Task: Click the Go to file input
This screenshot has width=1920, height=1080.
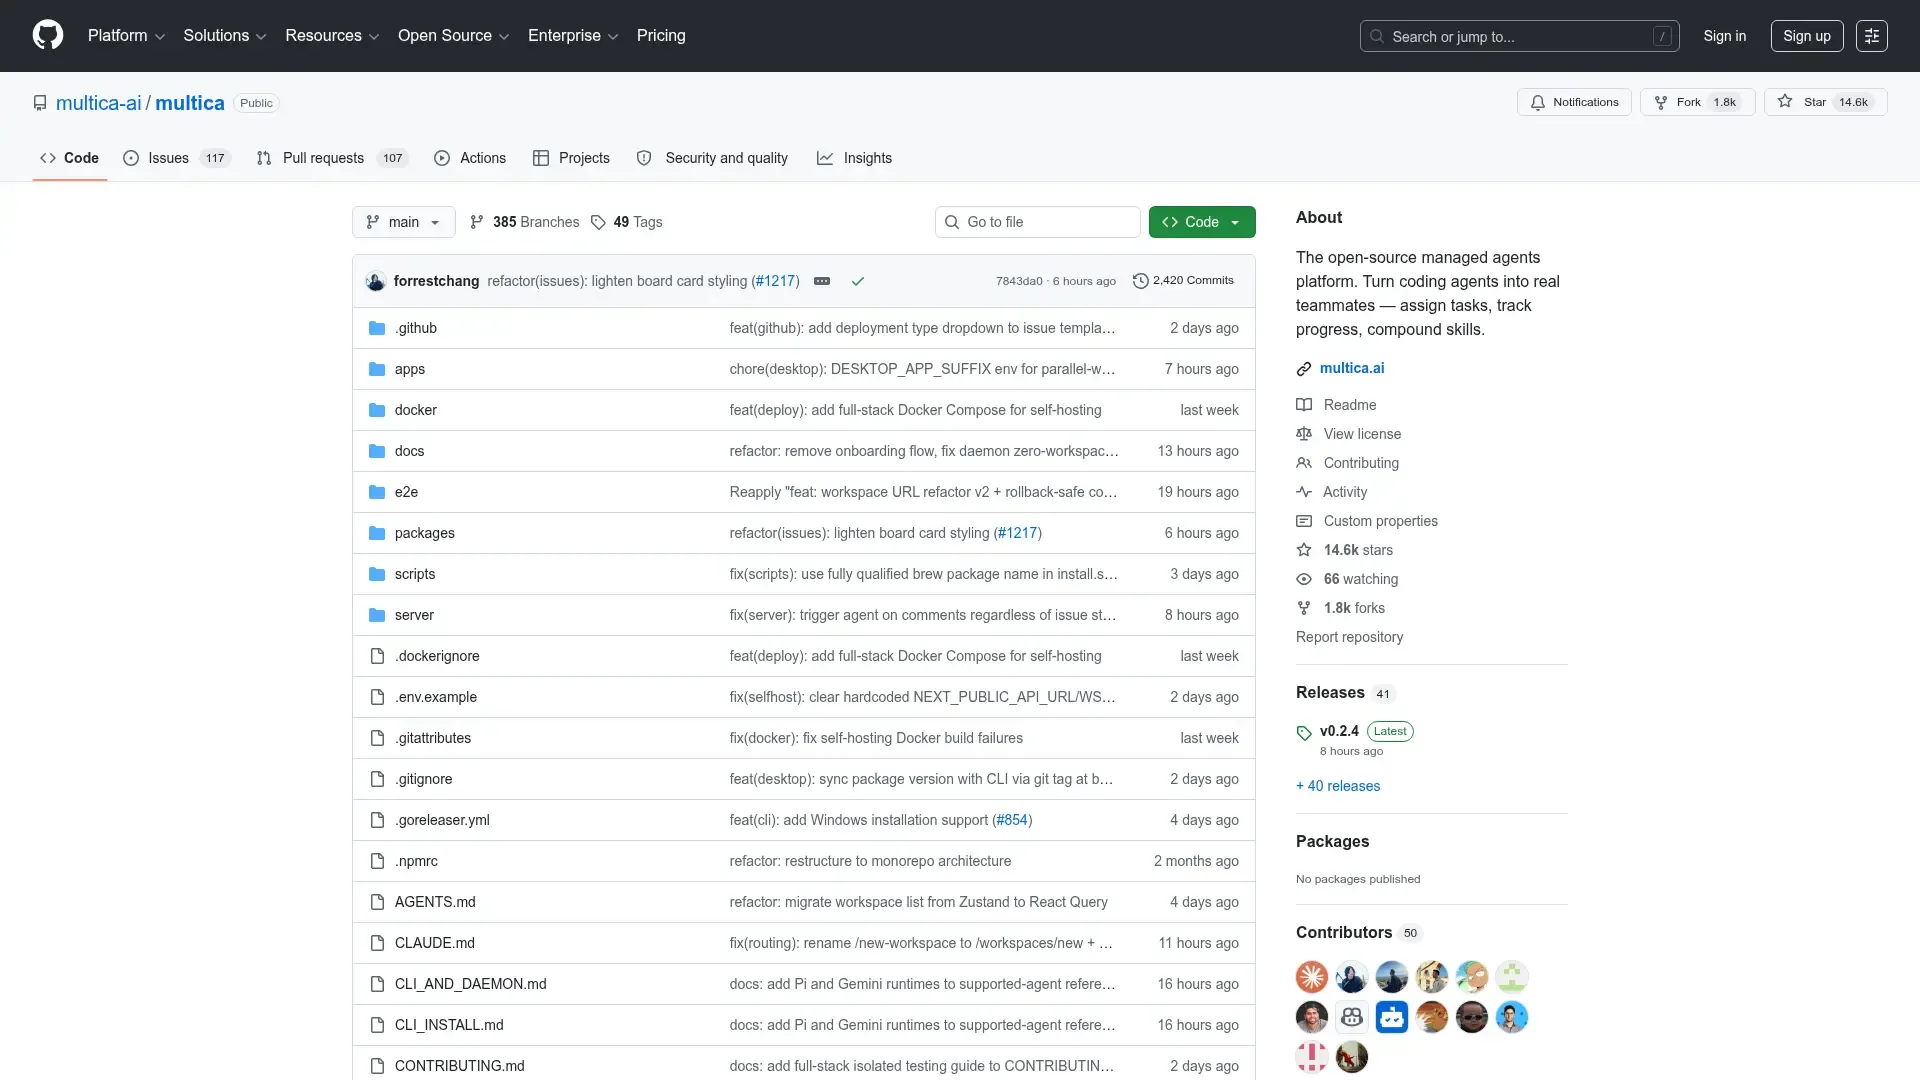Action: (x=1038, y=222)
